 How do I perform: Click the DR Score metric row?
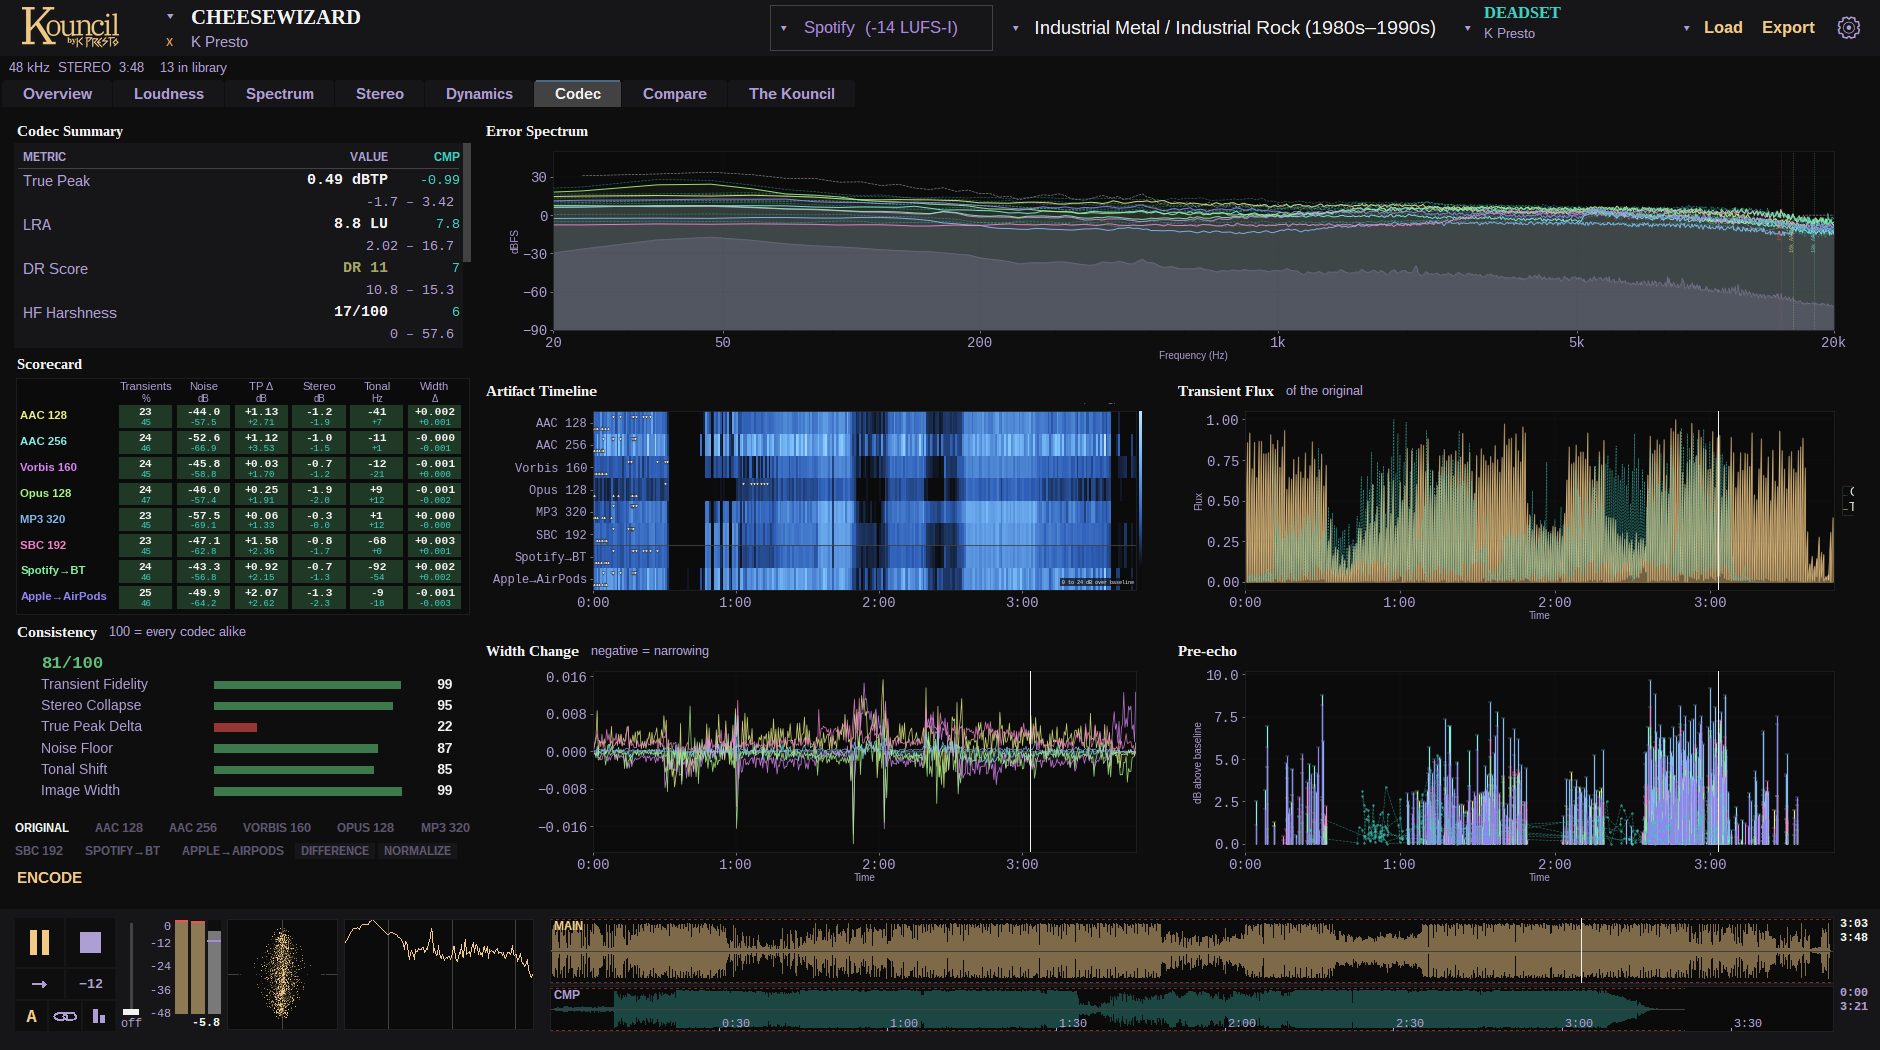click(x=240, y=278)
